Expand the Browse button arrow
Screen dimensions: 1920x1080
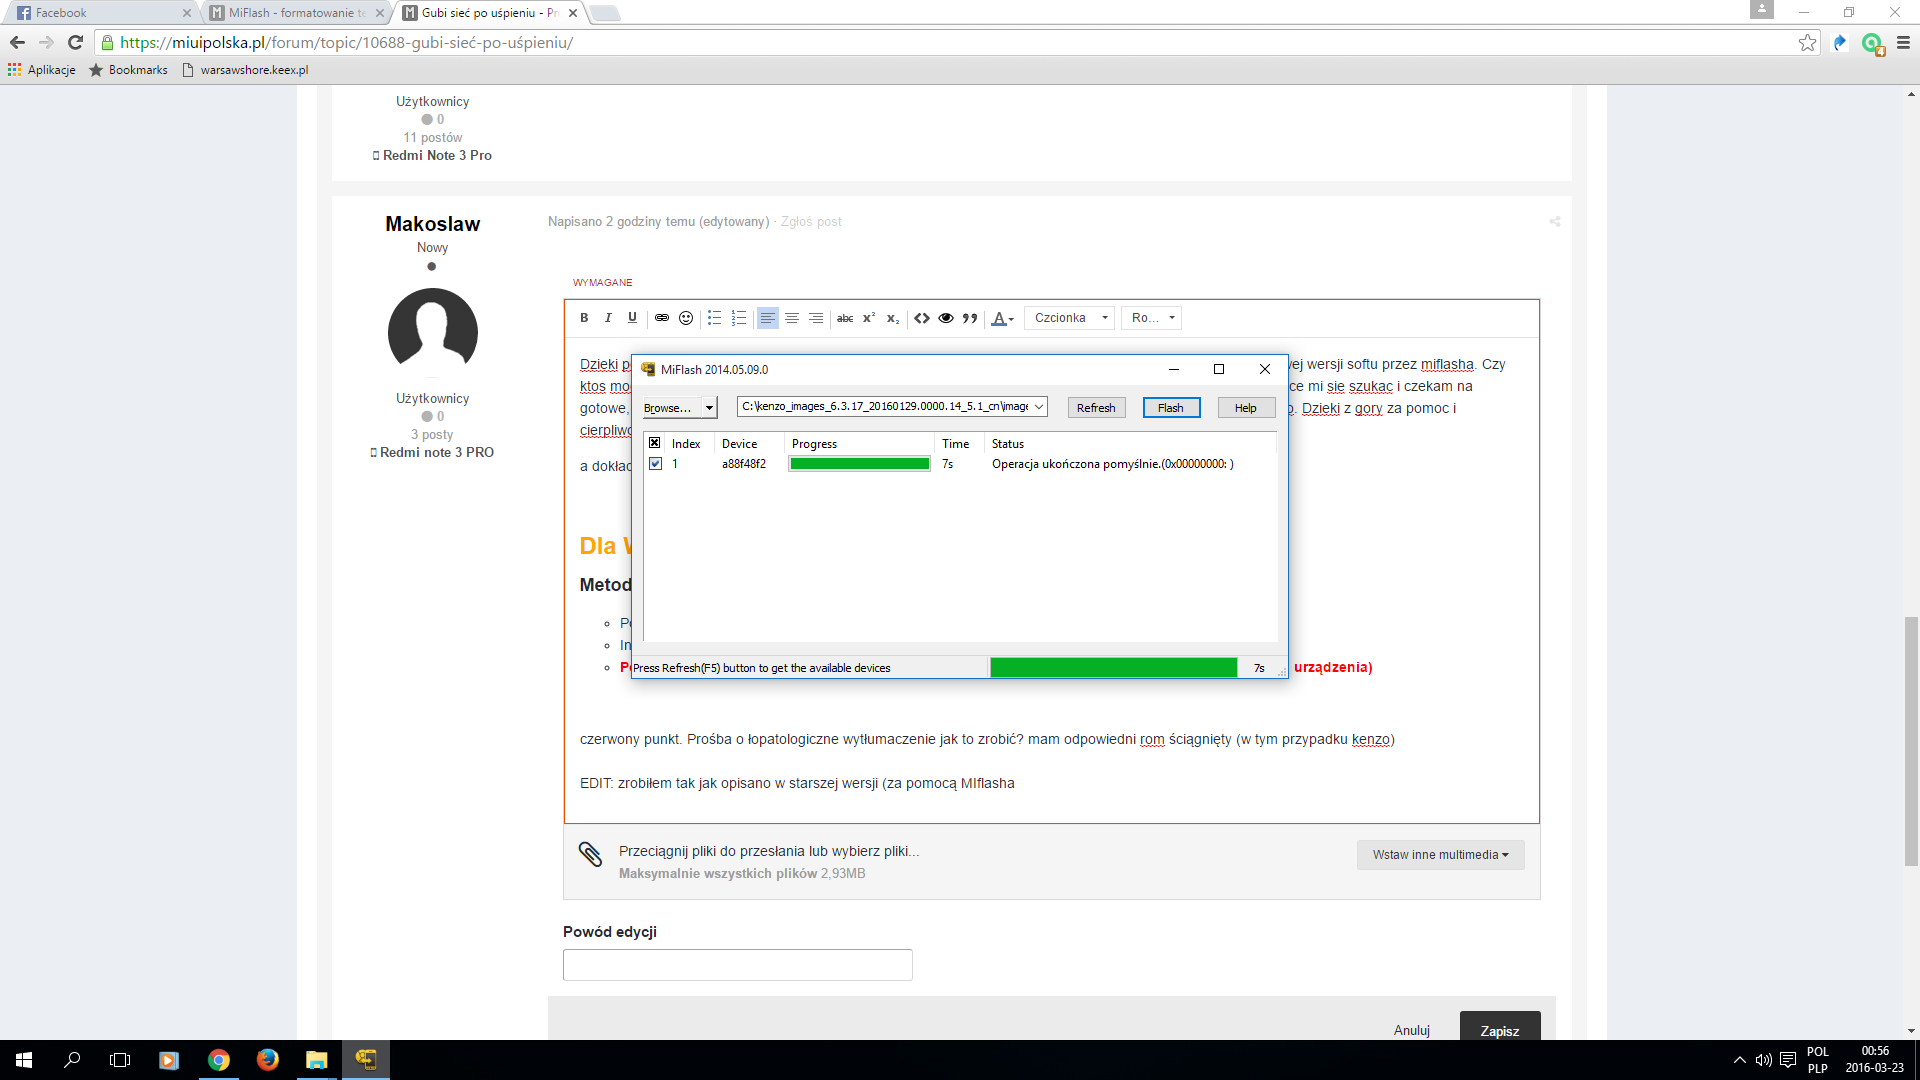[x=709, y=408]
